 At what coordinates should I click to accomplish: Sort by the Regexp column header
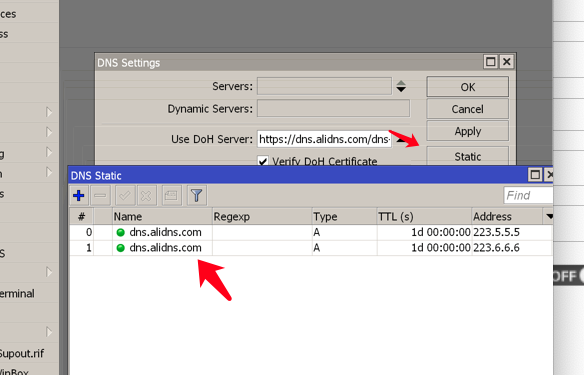[262, 216]
